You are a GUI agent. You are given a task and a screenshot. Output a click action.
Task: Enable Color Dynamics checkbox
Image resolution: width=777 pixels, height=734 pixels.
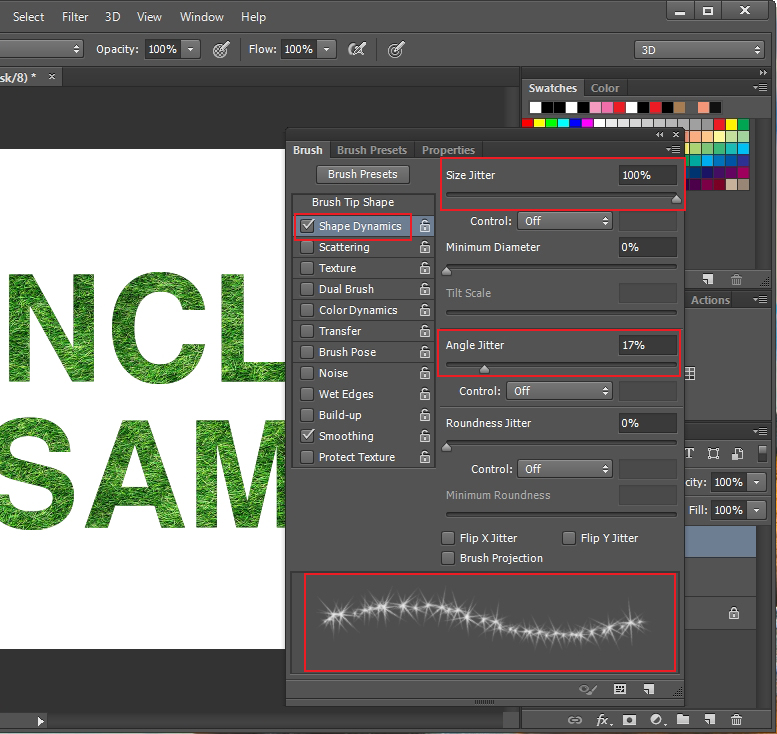click(307, 310)
